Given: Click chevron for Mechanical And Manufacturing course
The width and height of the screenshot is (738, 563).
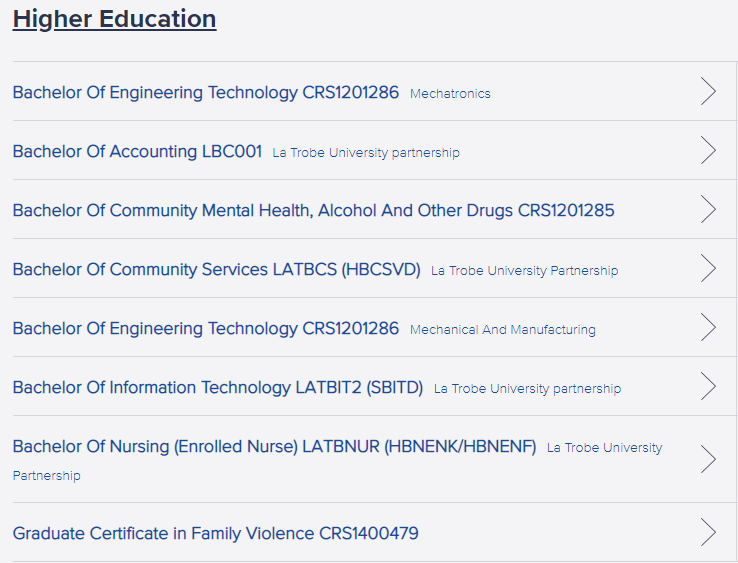Looking at the screenshot, I should [708, 327].
